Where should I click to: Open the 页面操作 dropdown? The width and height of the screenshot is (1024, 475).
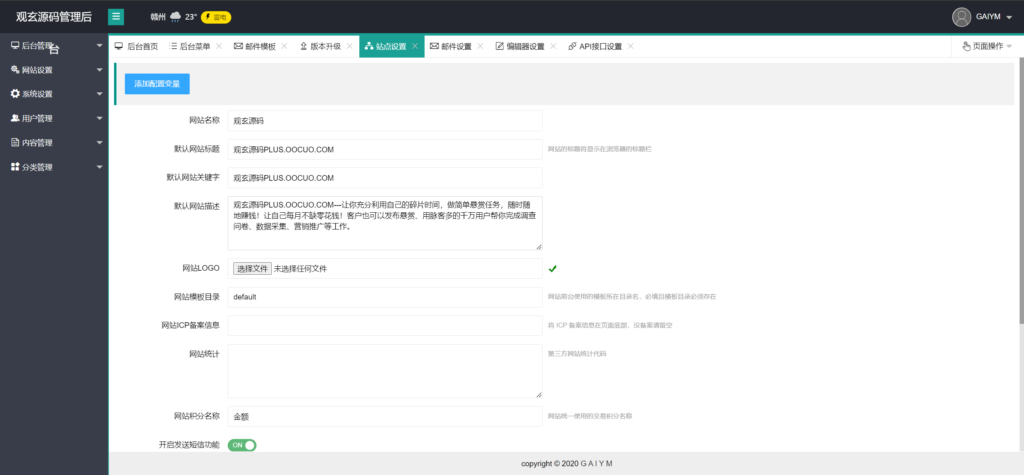click(986, 46)
